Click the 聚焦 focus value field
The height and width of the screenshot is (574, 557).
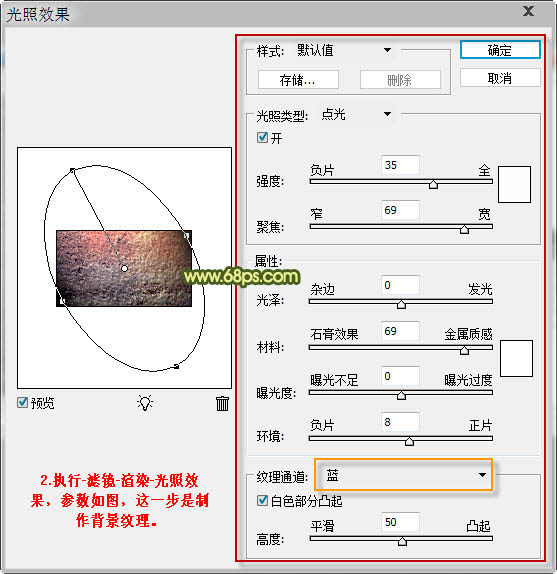click(x=400, y=210)
